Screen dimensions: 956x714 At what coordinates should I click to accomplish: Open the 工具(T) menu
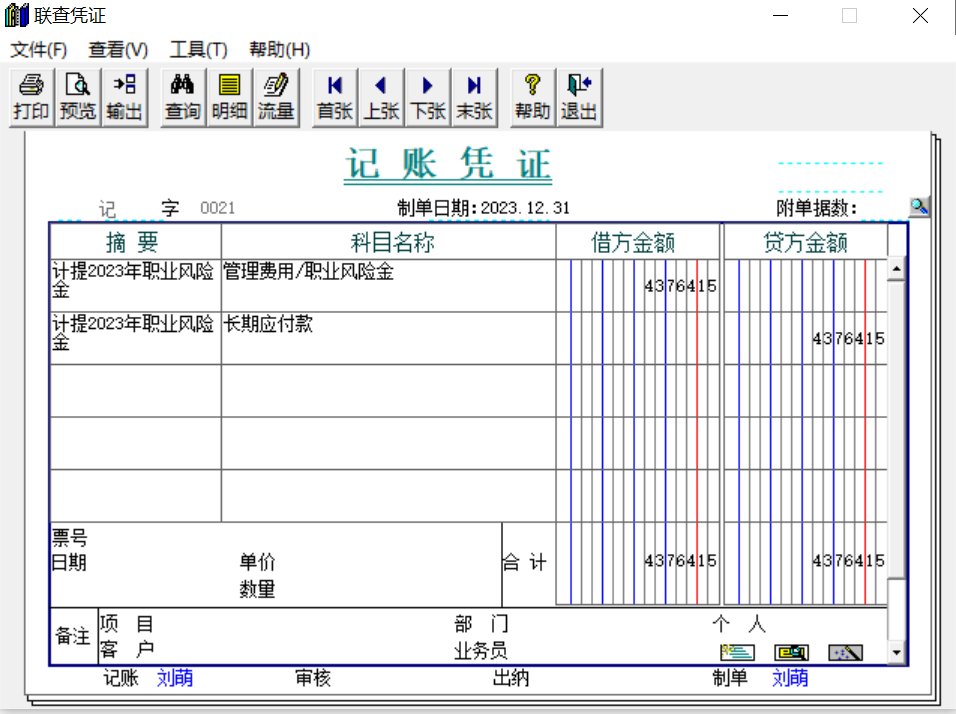(198, 49)
